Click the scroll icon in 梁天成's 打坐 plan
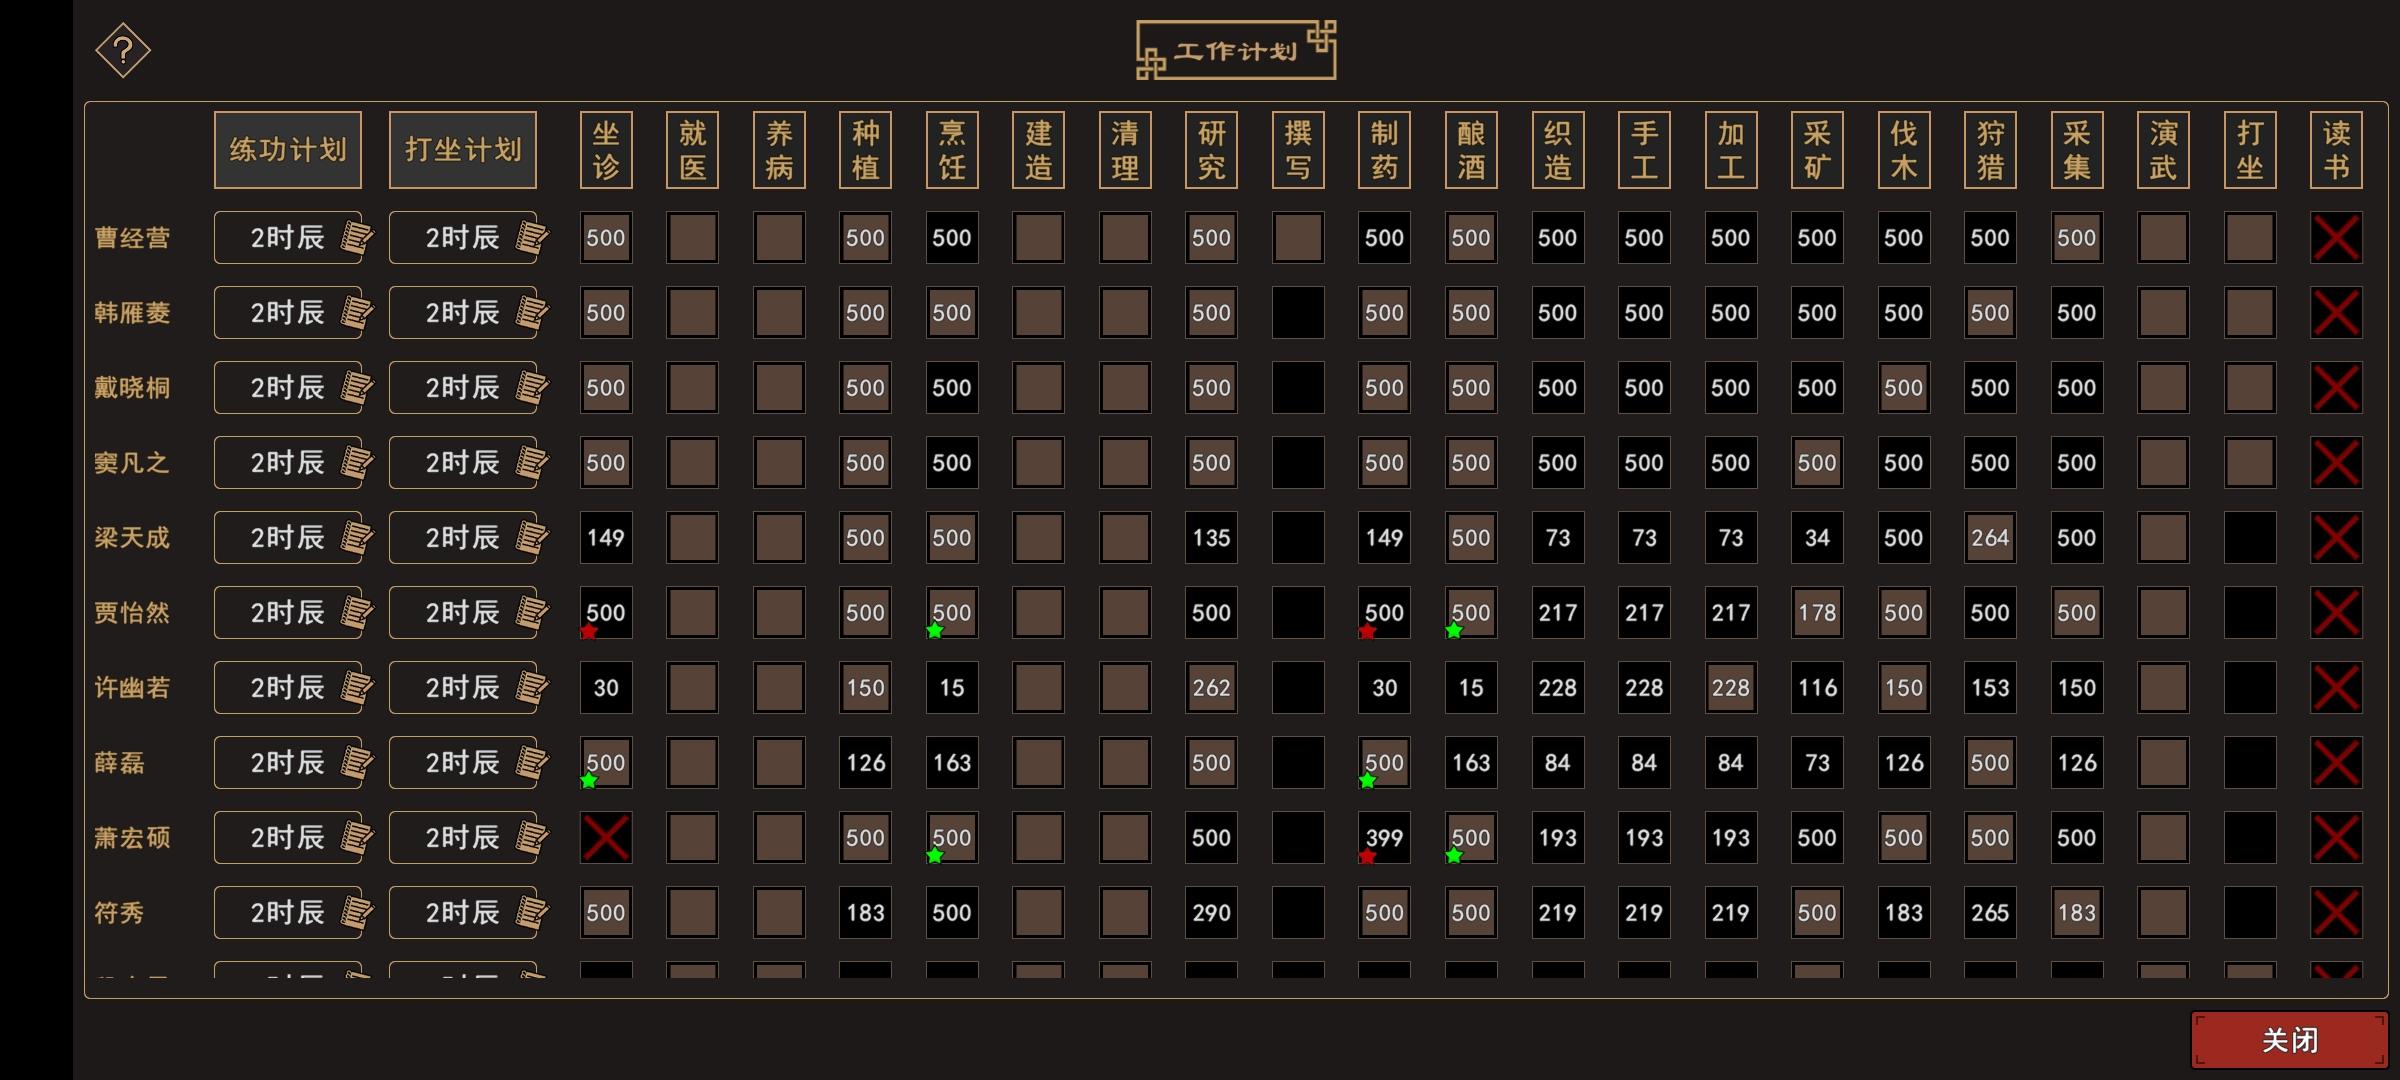This screenshot has height=1080, width=2400. (532, 538)
